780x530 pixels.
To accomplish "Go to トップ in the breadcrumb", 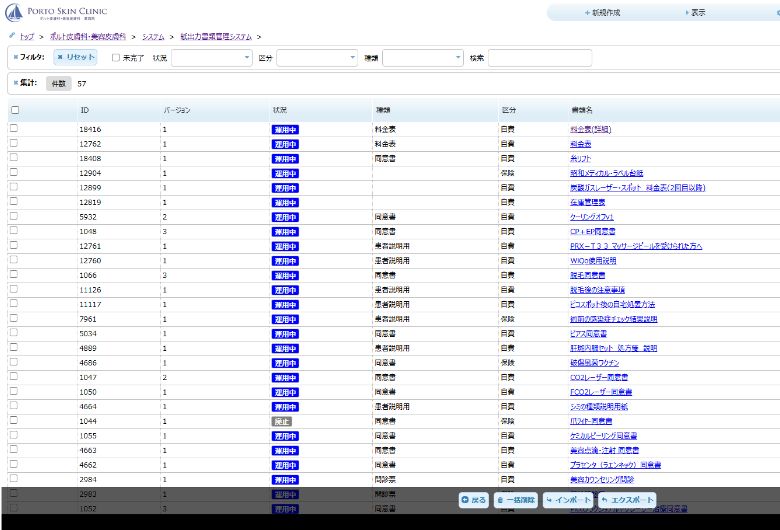I will pyautogui.click(x=27, y=37).
